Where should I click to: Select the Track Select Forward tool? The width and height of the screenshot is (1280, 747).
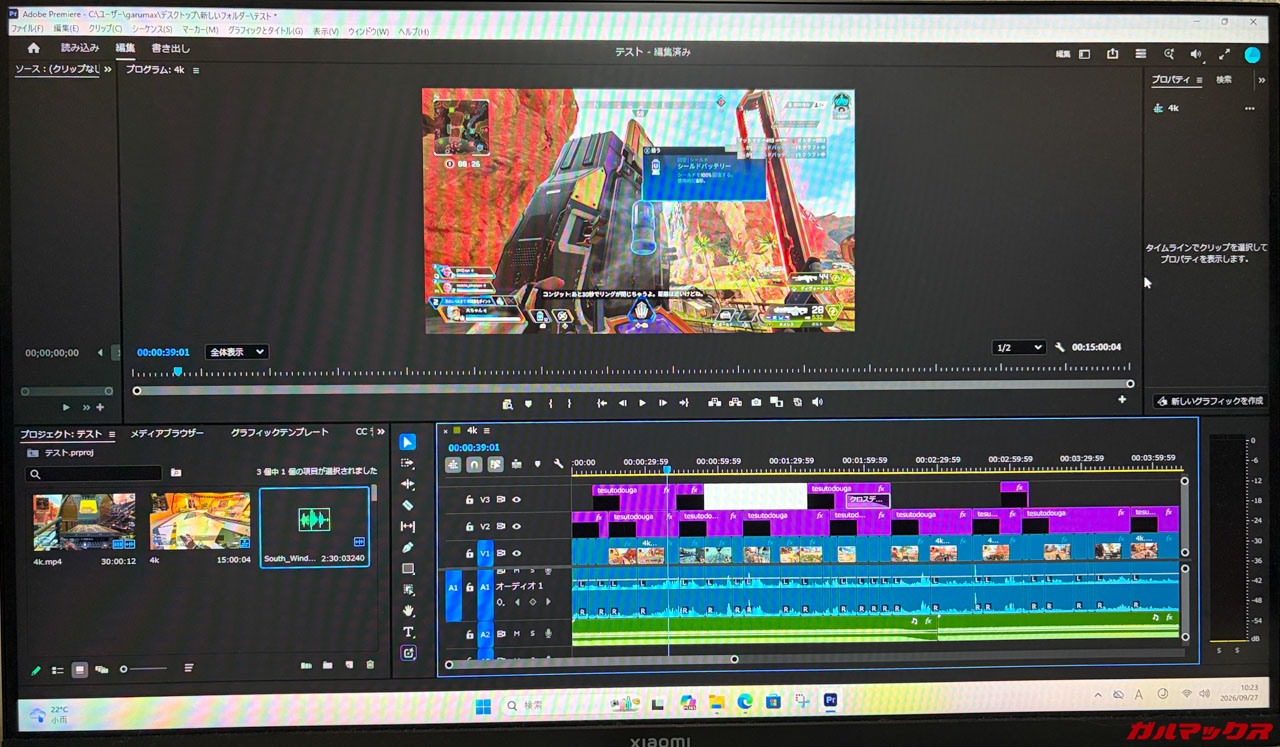(408, 463)
